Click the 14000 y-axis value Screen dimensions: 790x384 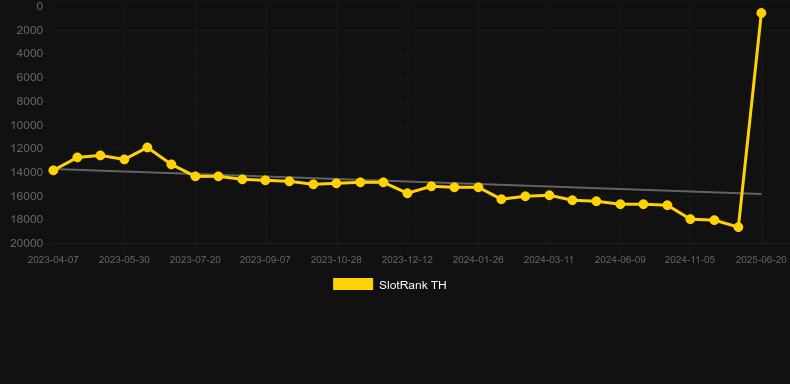pos(27,172)
